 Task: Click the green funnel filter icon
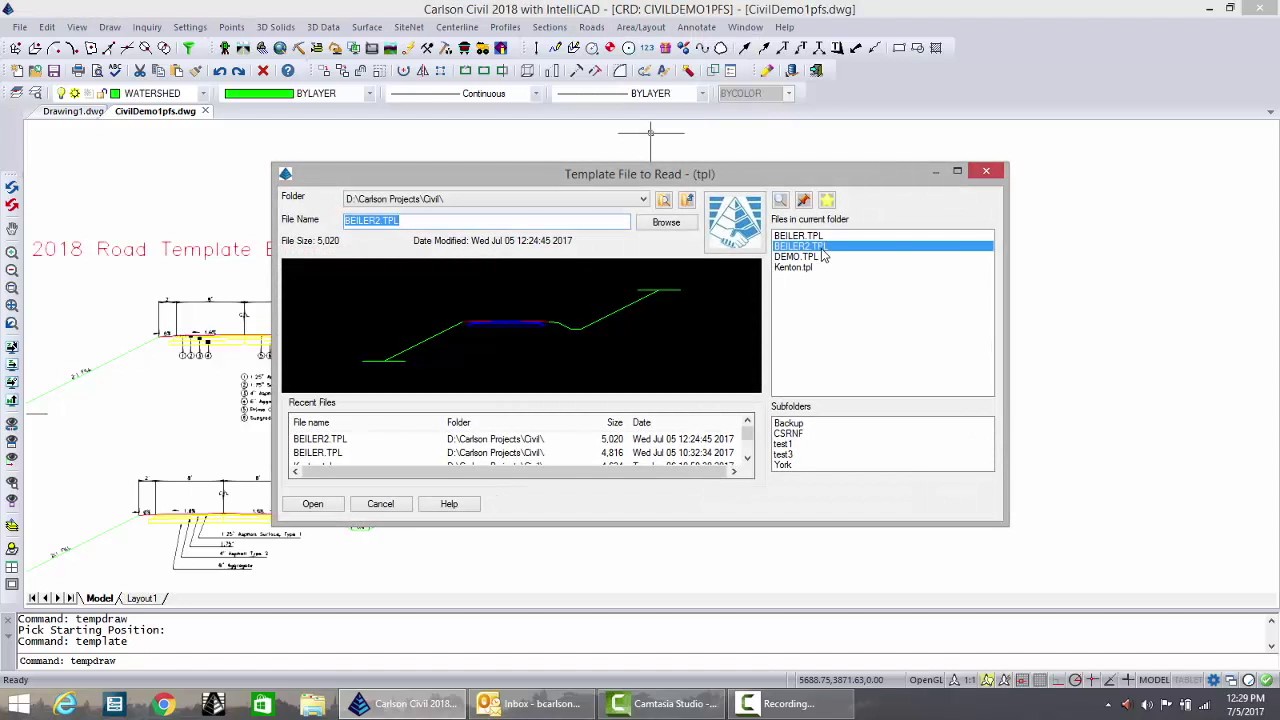pyautogui.click(x=188, y=48)
